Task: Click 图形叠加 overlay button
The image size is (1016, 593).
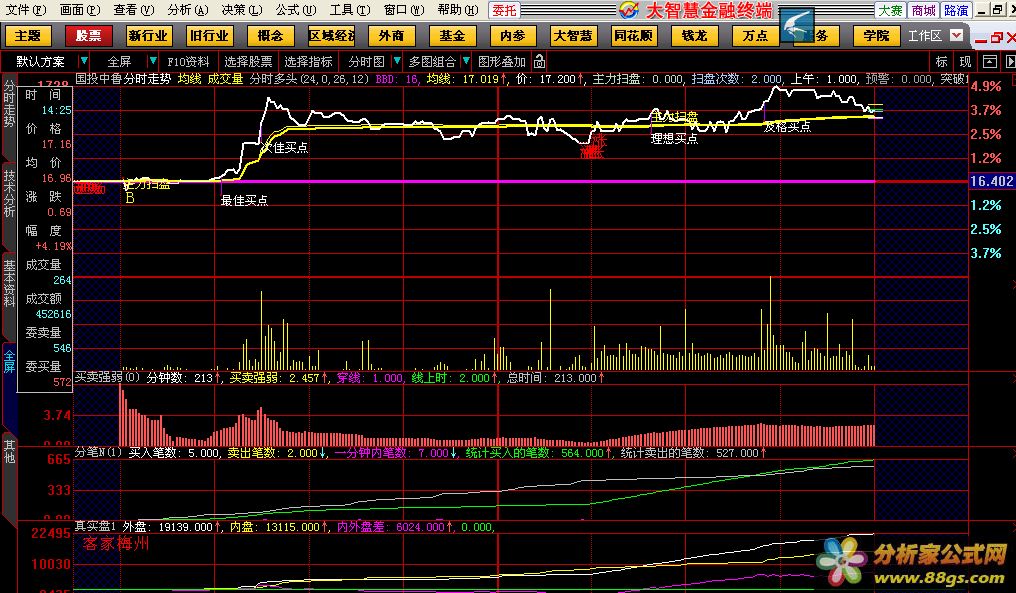Action: (502, 62)
